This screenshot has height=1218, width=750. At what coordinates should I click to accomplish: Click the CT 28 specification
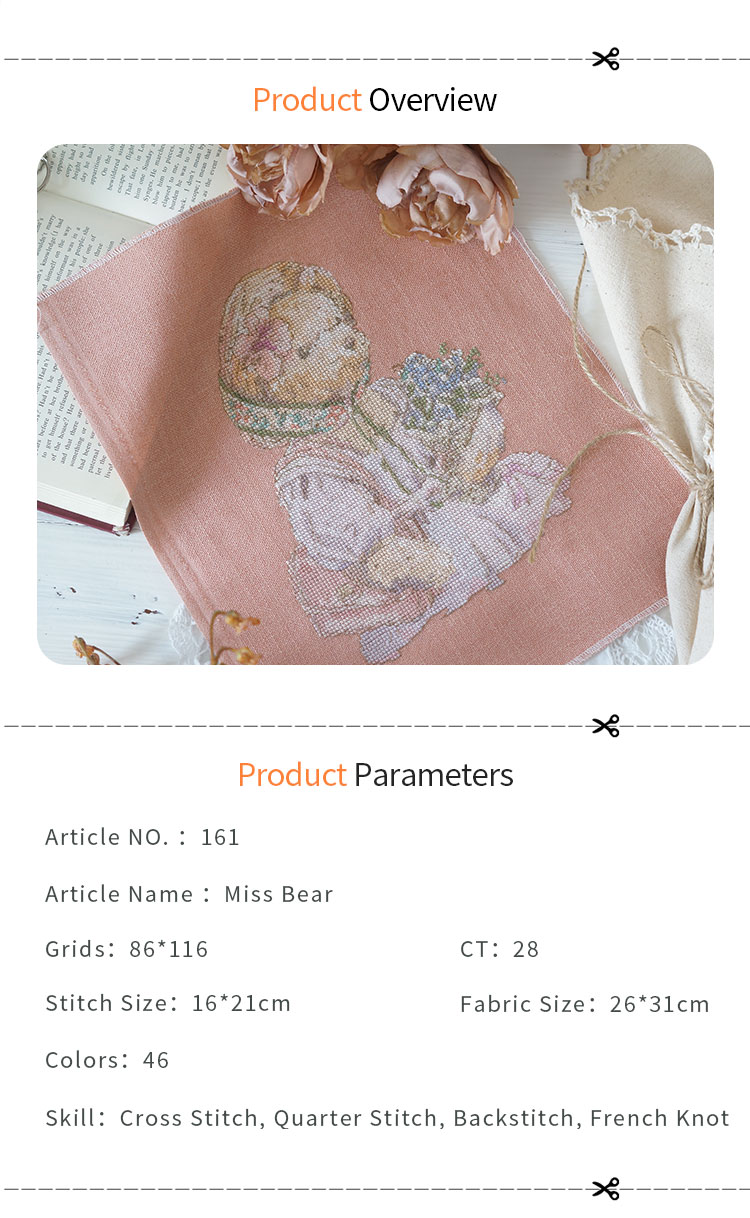point(499,949)
